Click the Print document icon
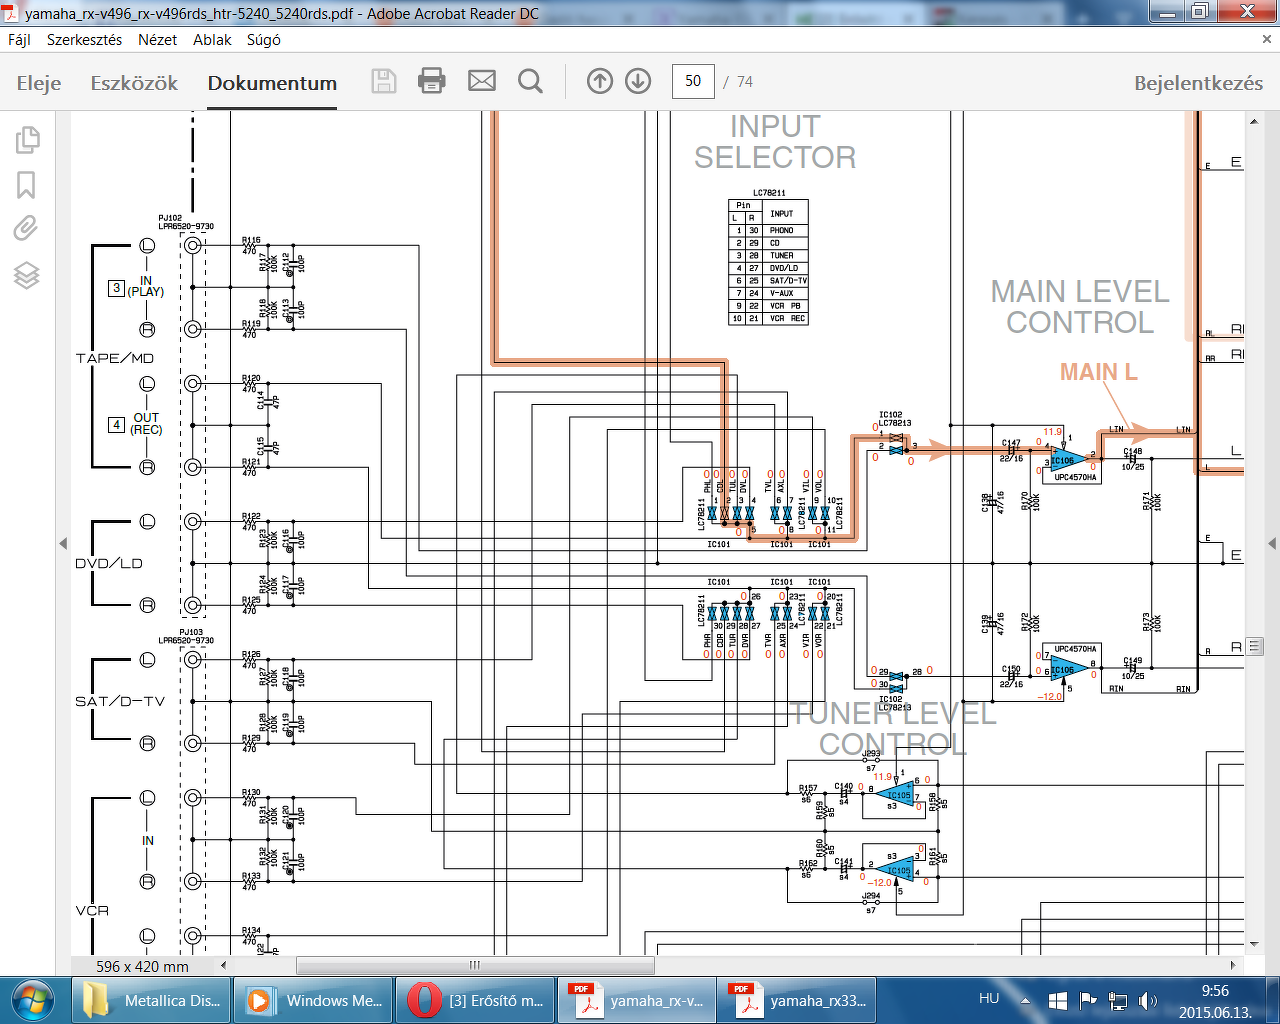The image size is (1280, 1024). [432, 81]
